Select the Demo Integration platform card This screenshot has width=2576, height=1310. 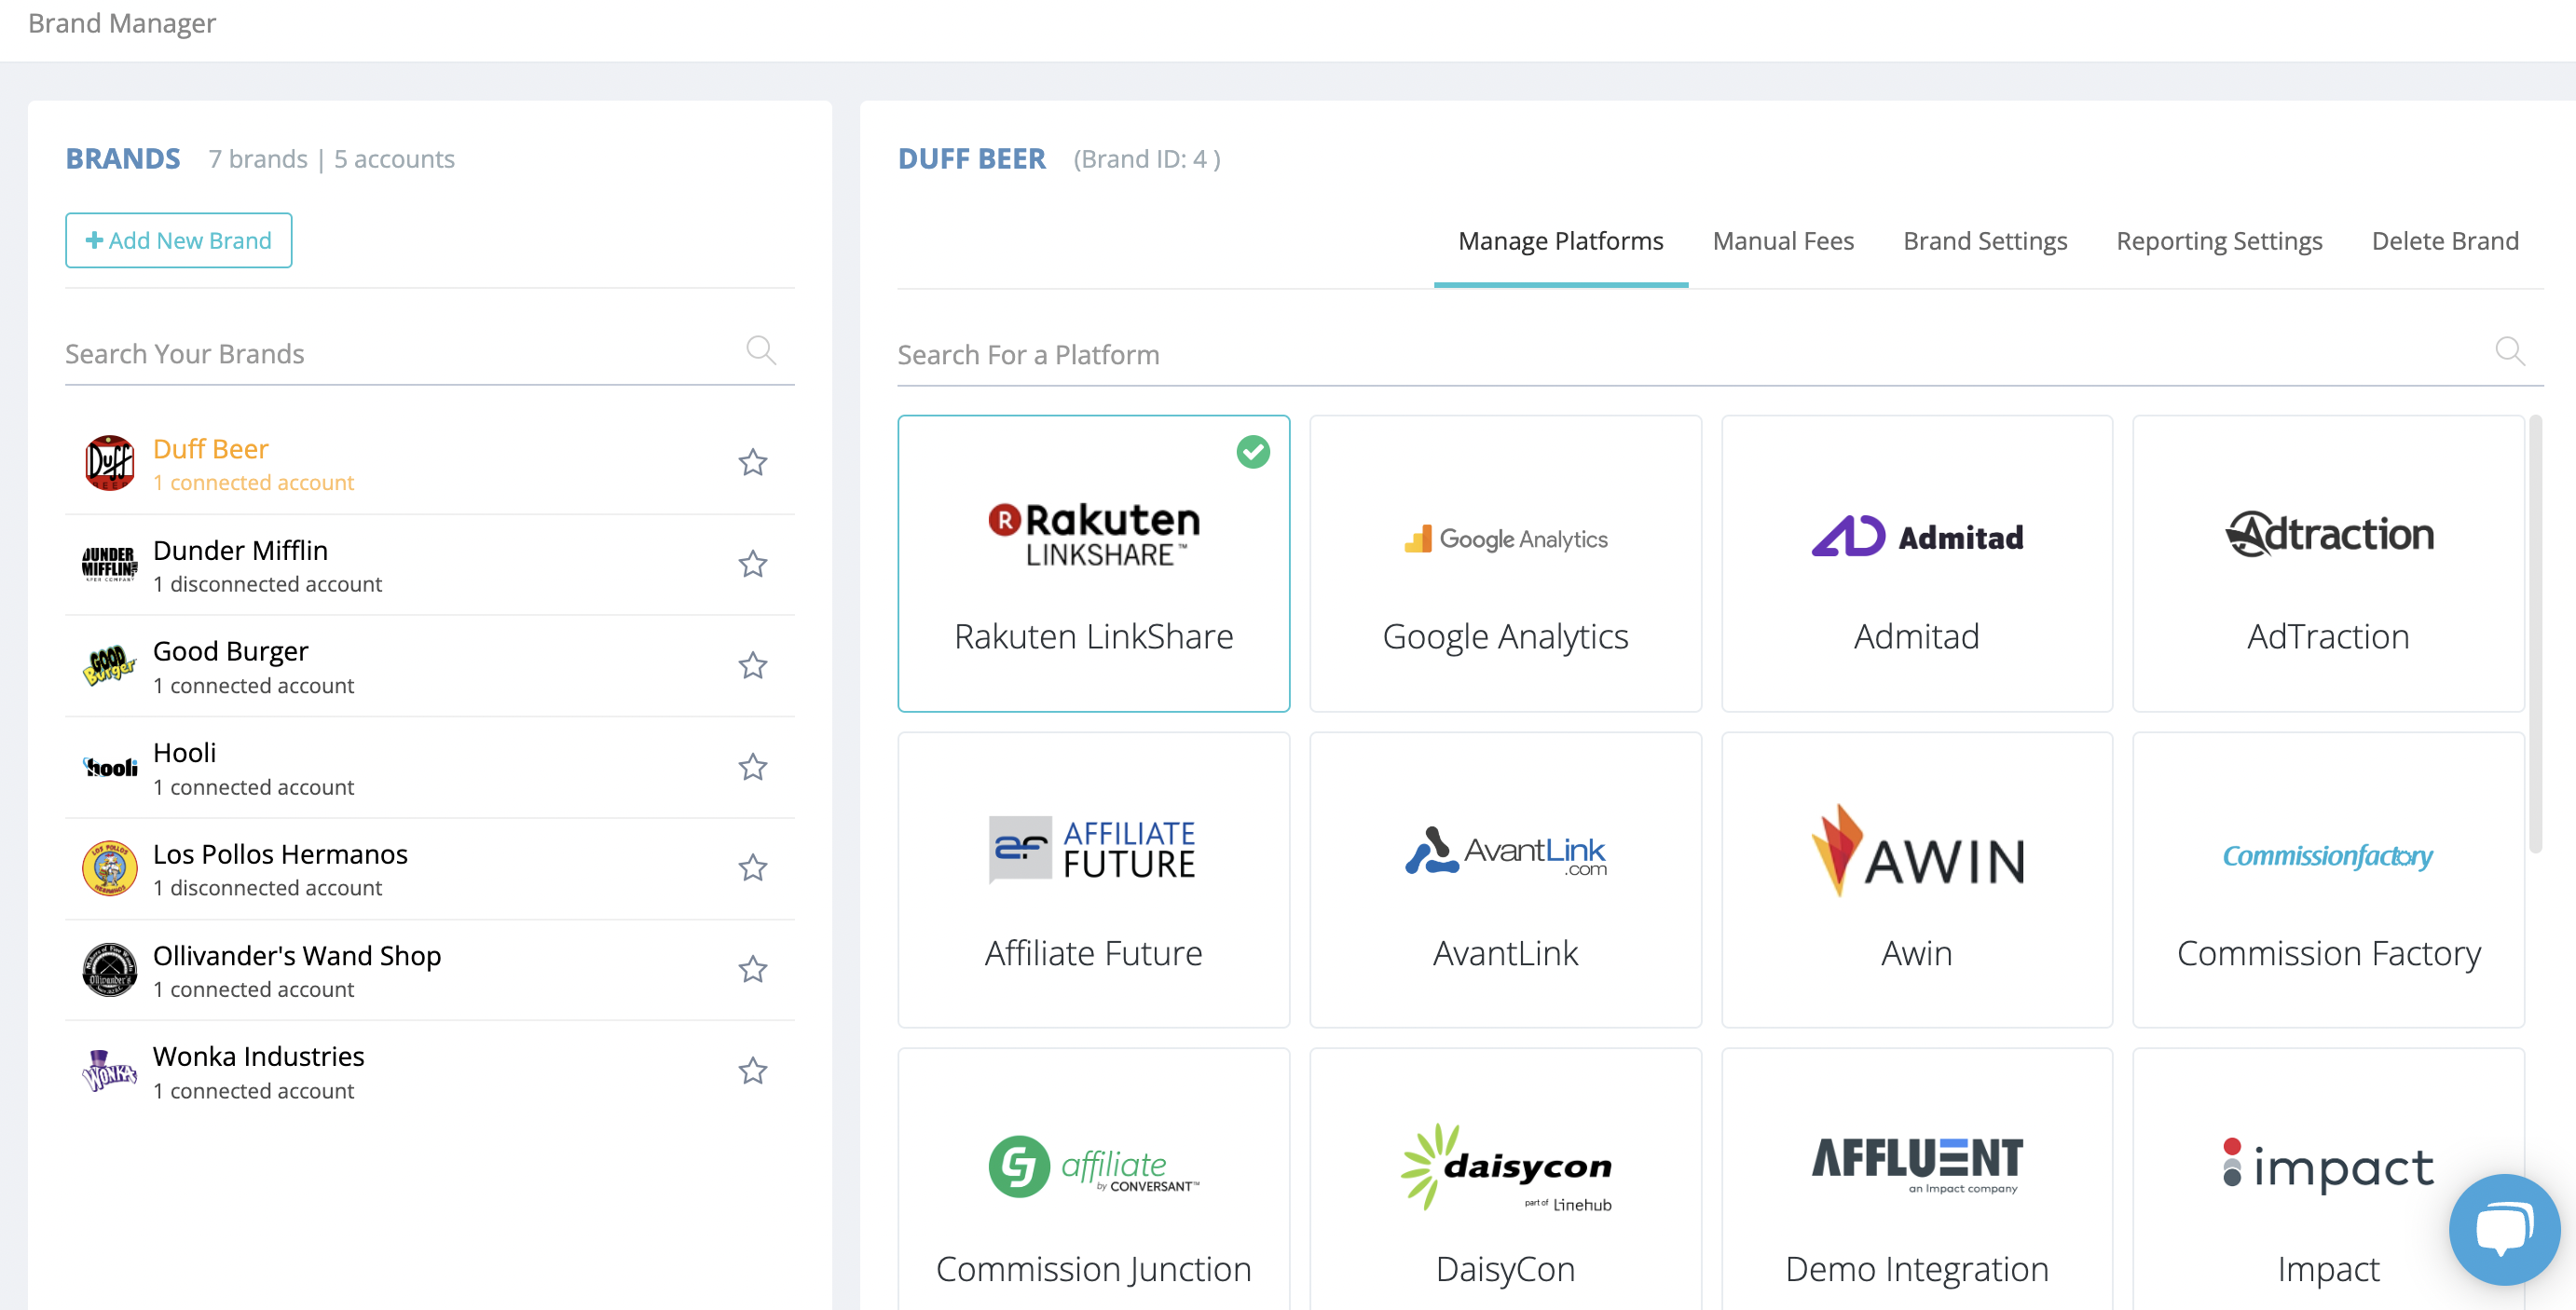click(1916, 1180)
